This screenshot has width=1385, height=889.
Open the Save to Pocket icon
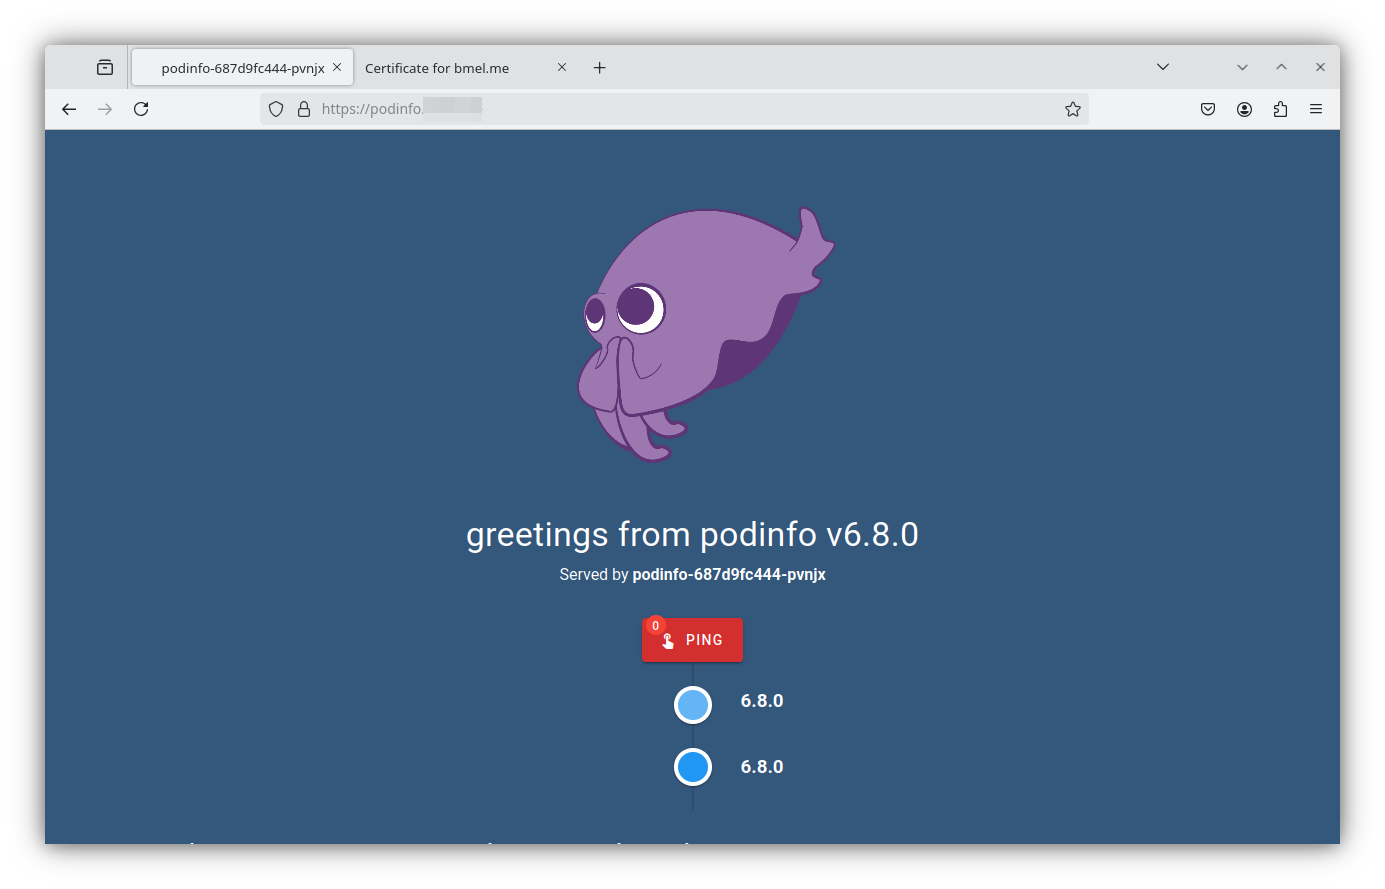pyautogui.click(x=1208, y=109)
